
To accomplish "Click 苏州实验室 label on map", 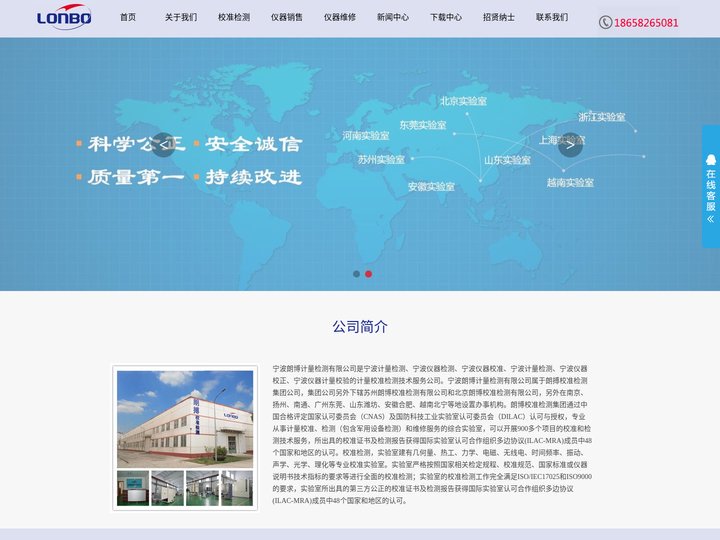I will pyautogui.click(x=382, y=159).
